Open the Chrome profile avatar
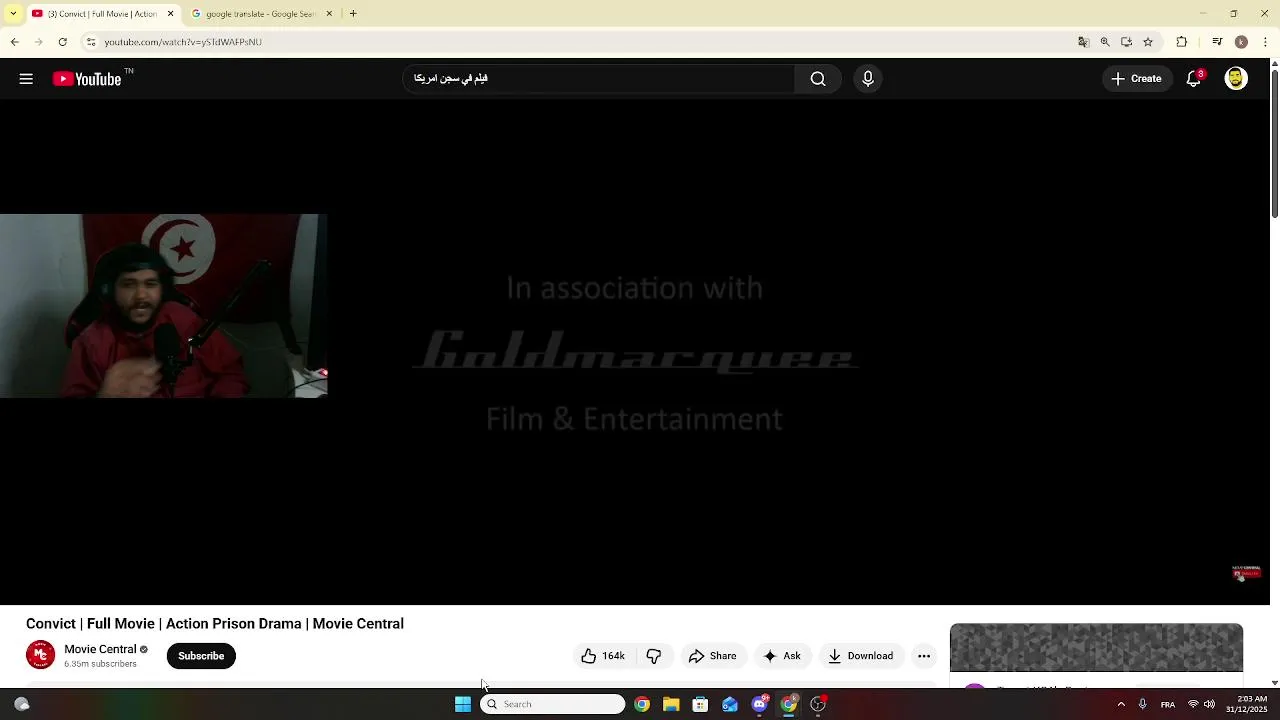1280x720 pixels. pyautogui.click(x=1241, y=42)
